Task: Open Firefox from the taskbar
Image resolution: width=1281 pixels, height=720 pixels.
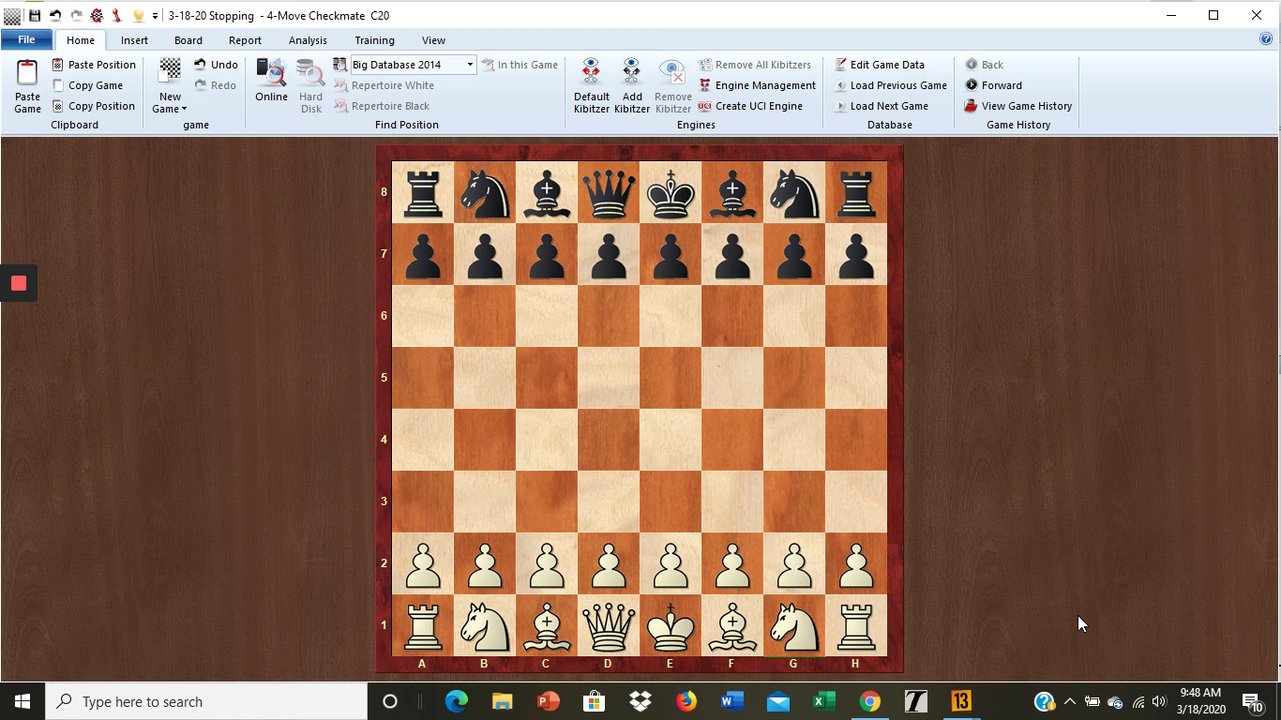Action: 686,701
